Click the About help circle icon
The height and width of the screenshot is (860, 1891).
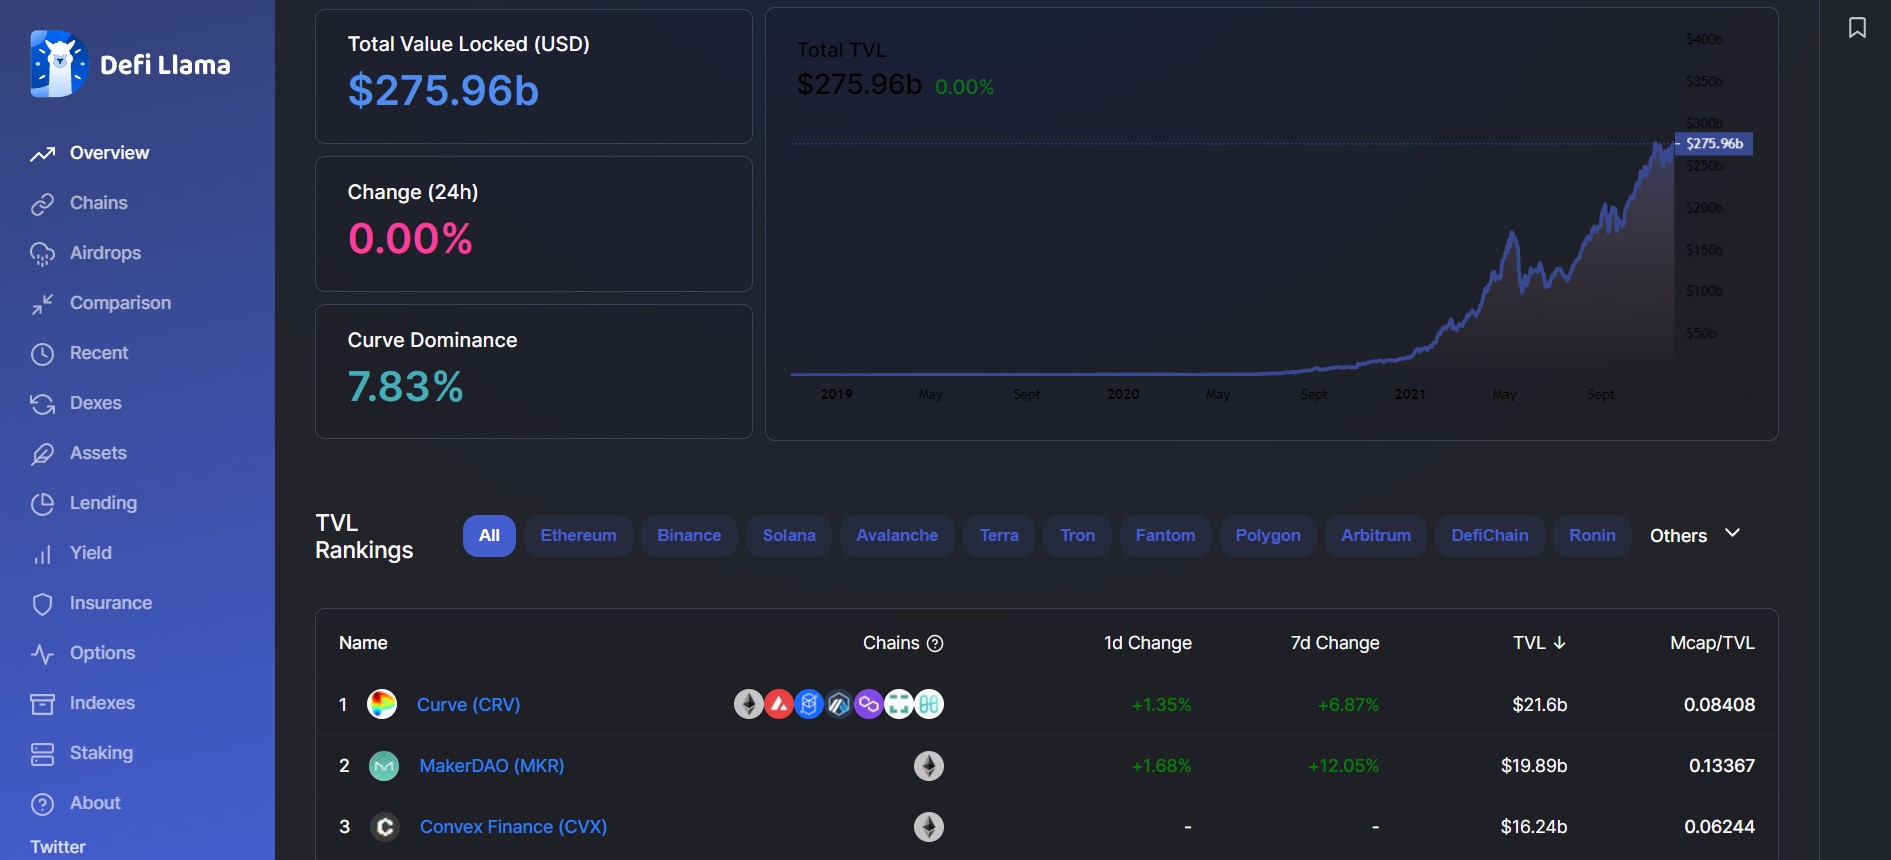42,804
